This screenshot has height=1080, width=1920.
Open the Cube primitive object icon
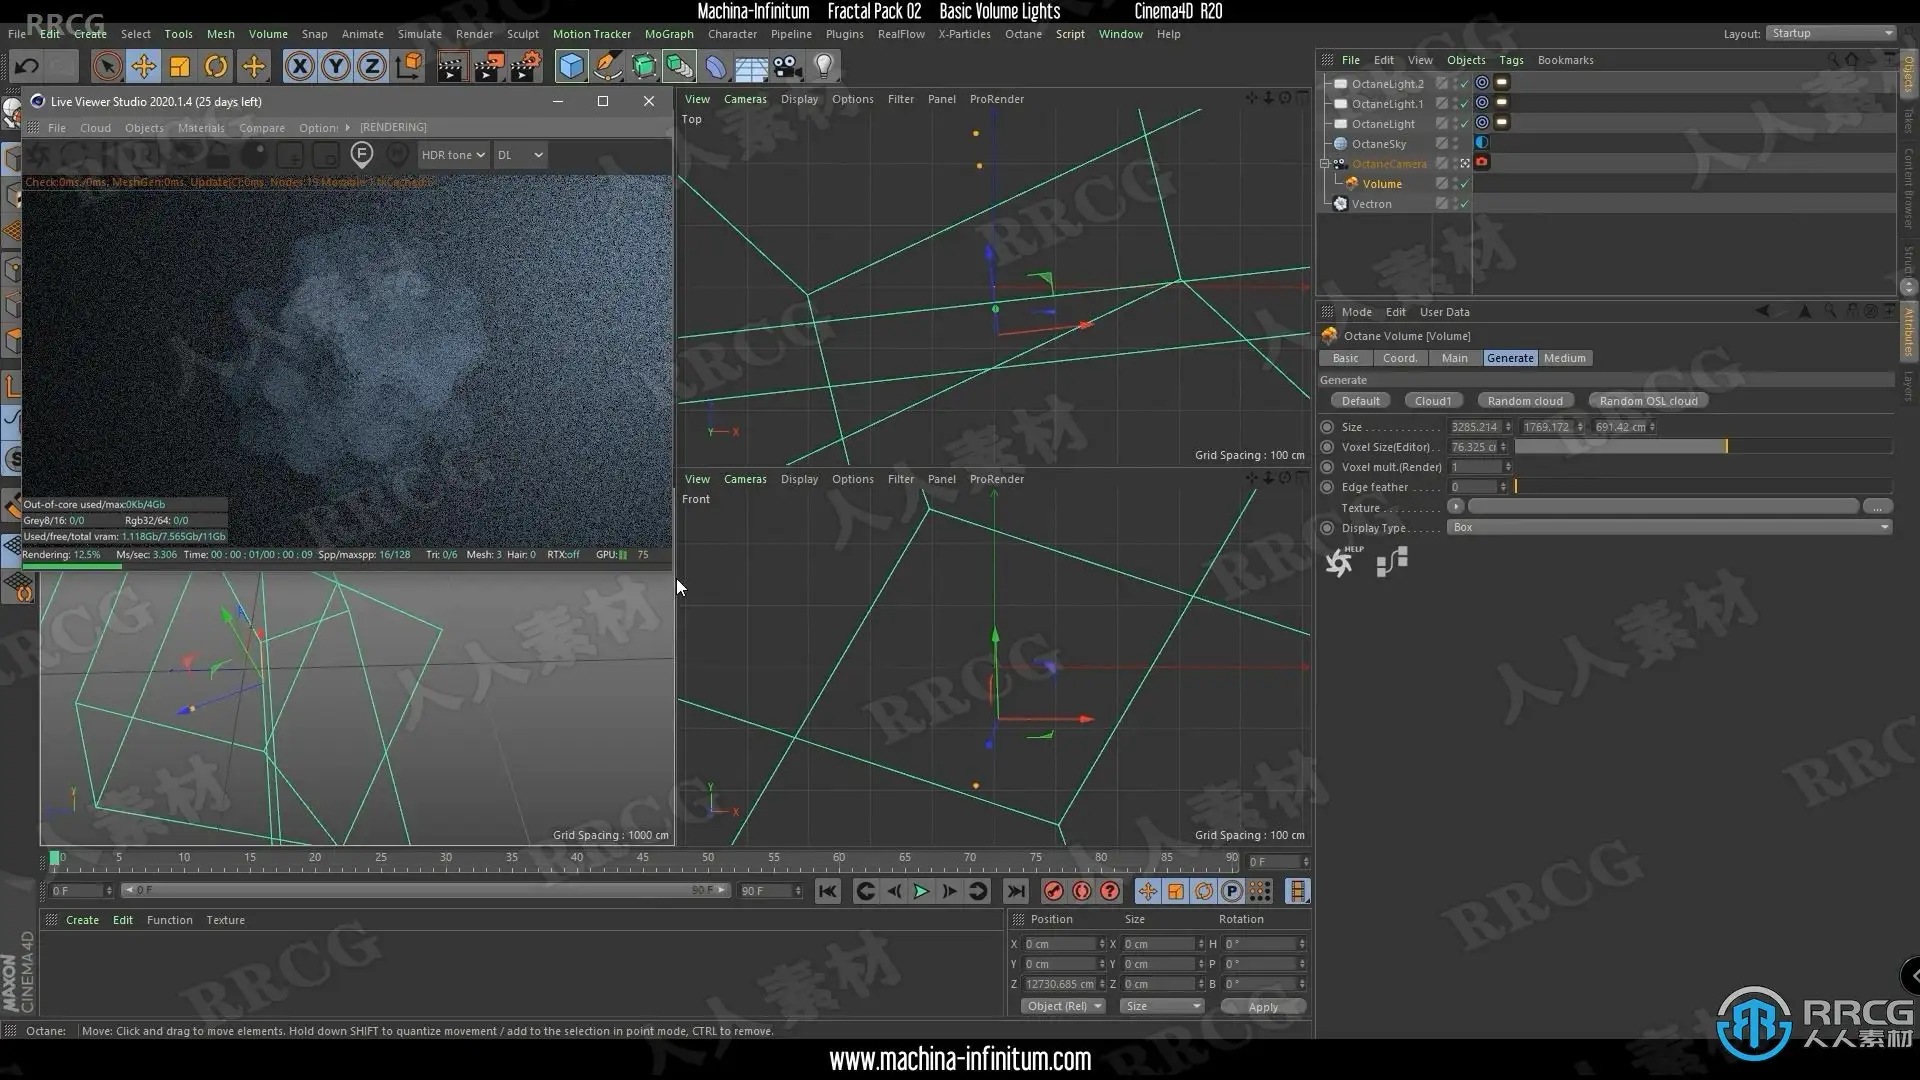coord(571,67)
